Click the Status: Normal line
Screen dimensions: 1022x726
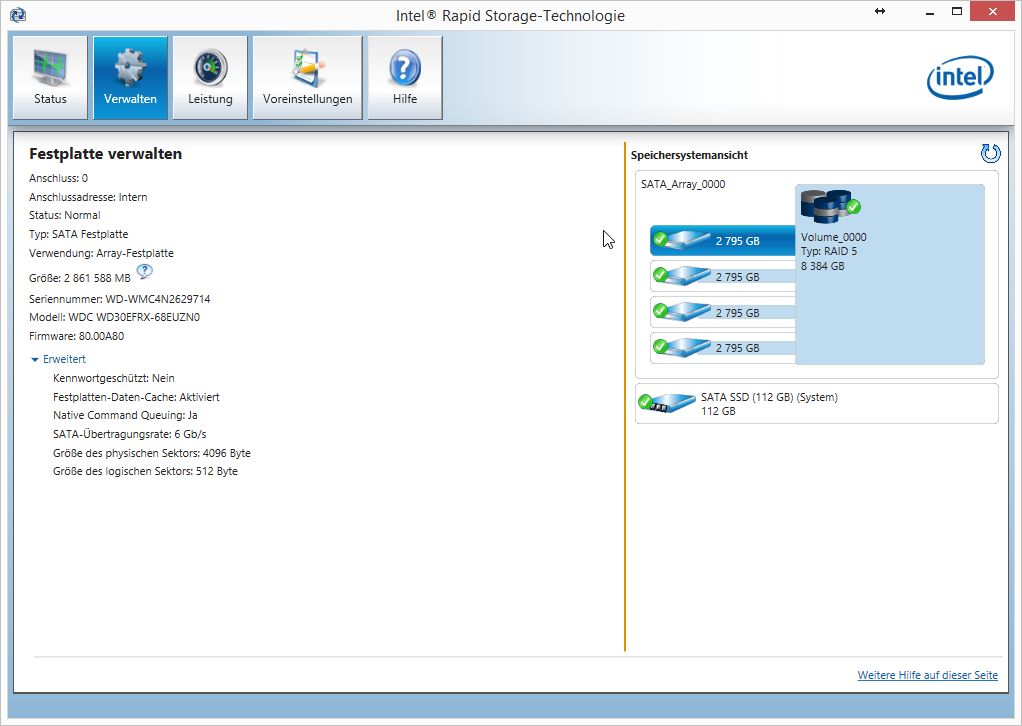[65, 215]
